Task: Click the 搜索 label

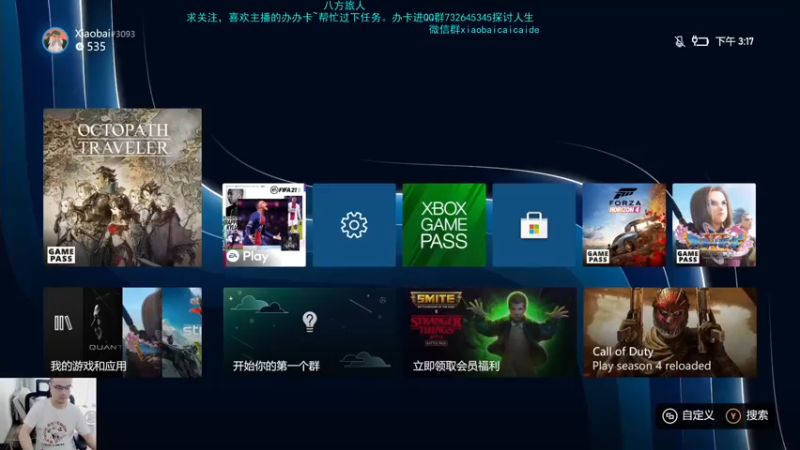Action: pyautogui.click(x=757, y=415)
